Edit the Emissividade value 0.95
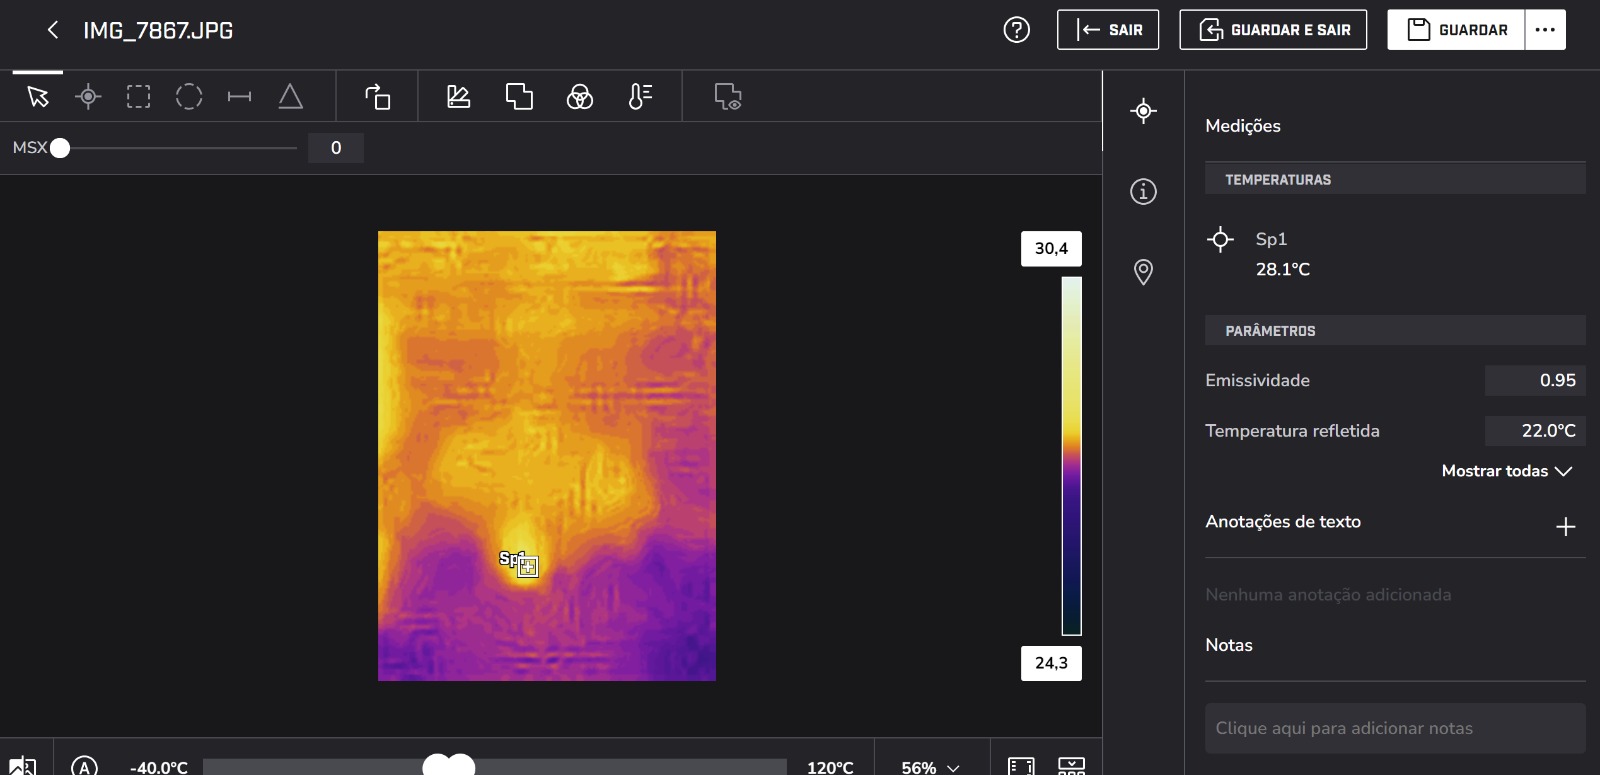Viewport: 1600px width, 775px height. pyautogui.click(x=1535, y=380)
